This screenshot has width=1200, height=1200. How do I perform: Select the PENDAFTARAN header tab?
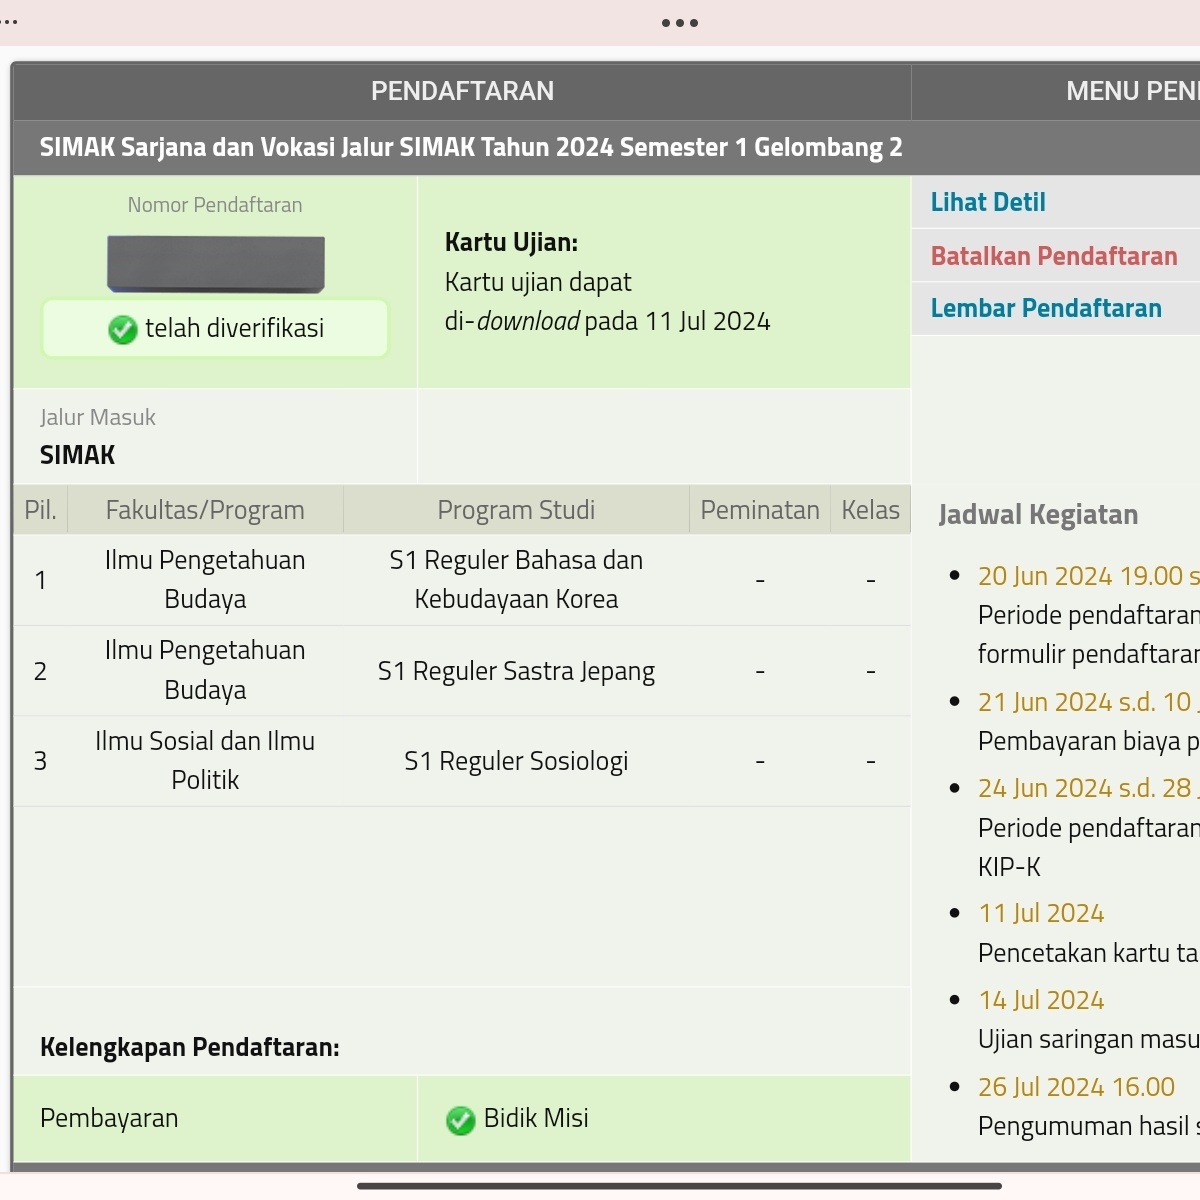(462, 91)
